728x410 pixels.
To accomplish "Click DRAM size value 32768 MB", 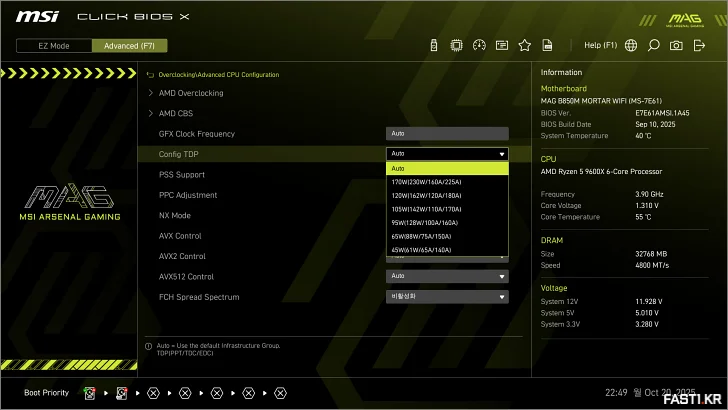I will pyautogui.click(x=651, y=254).
